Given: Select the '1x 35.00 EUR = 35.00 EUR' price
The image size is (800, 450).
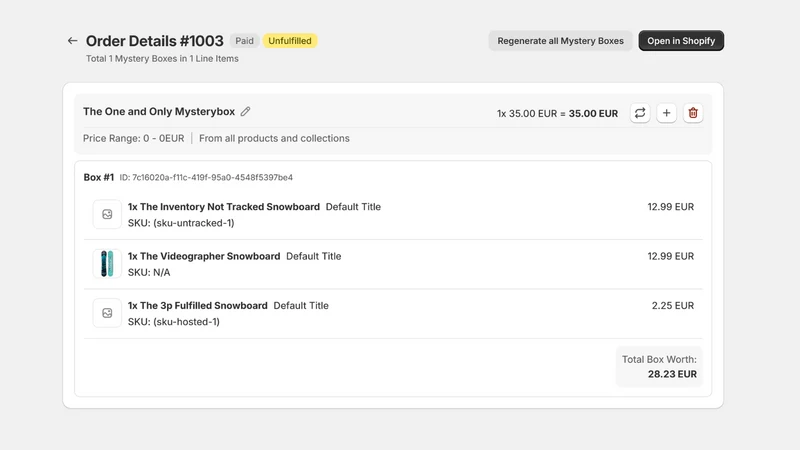Looking at the screenshot, I should [x=557, y=113].
